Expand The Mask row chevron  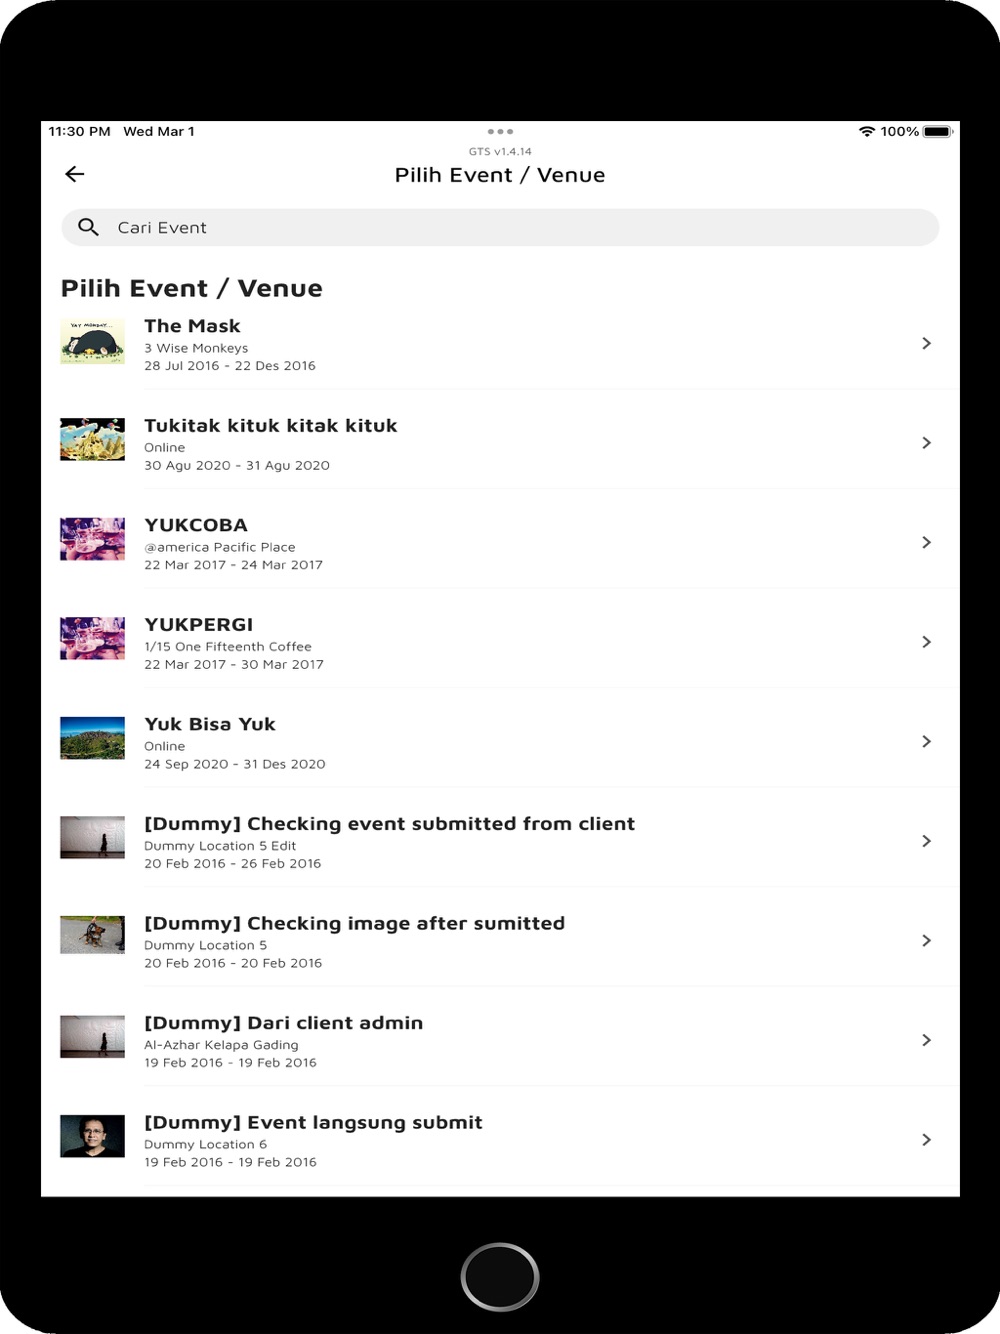pos(926,344)
